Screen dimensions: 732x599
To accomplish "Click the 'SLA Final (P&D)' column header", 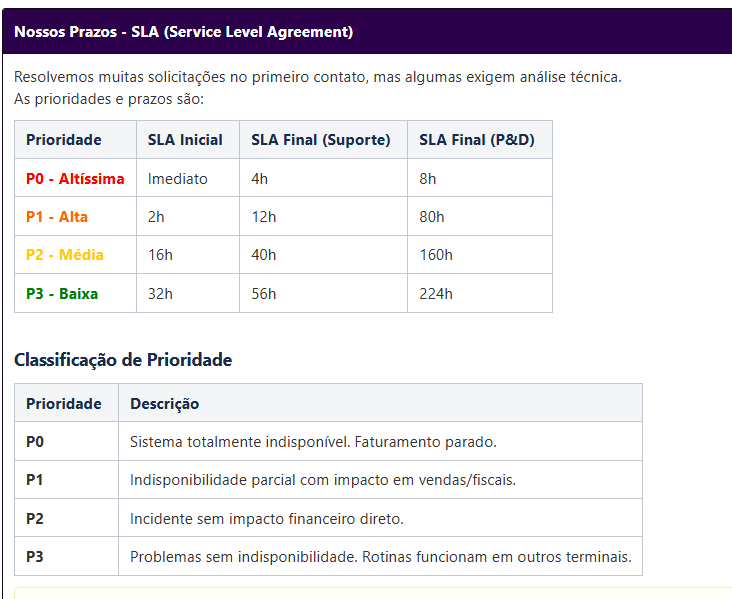I will (x=477, y=140).
